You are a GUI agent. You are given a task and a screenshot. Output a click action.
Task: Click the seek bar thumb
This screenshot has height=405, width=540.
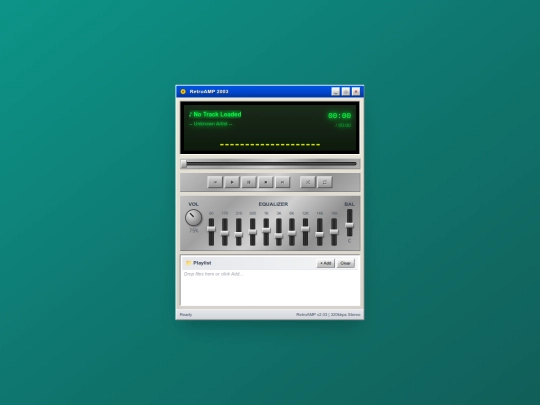184,164
